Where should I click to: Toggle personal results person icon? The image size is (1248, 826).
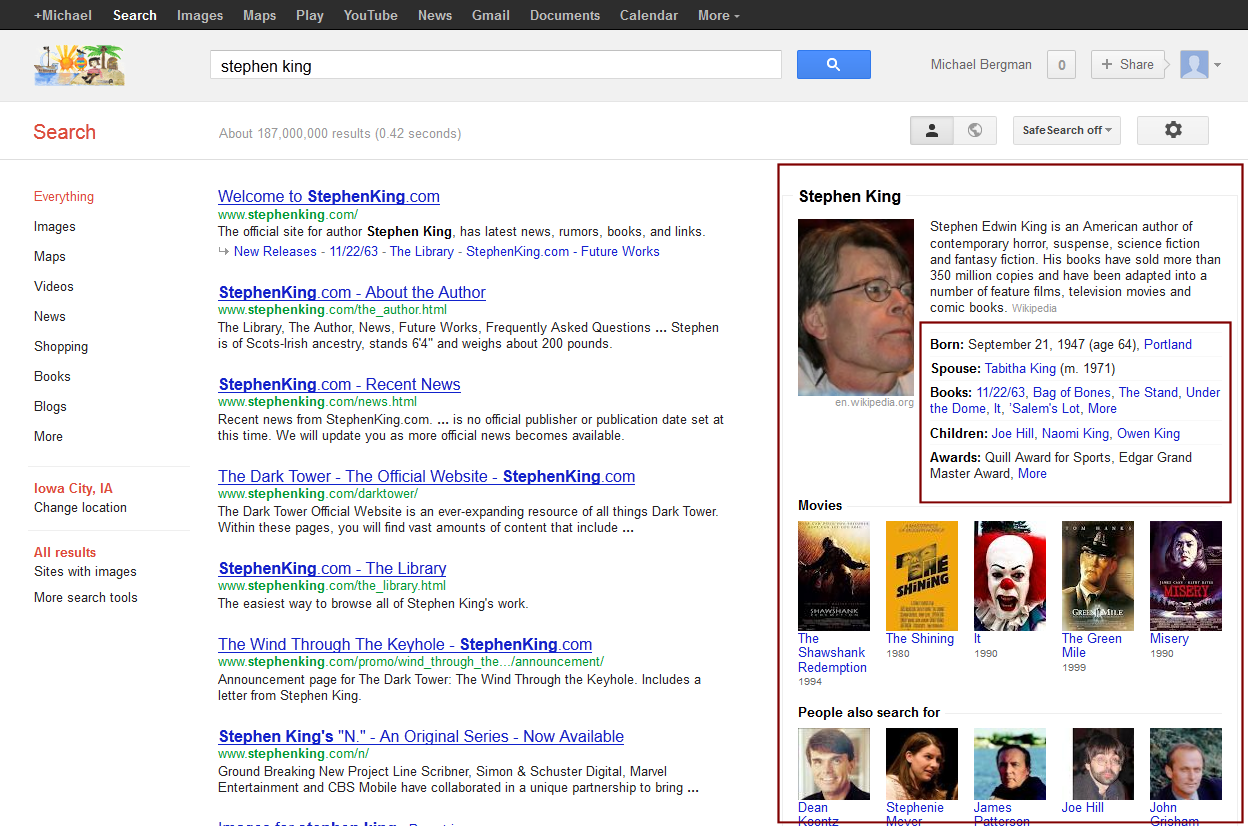(932, 130)
